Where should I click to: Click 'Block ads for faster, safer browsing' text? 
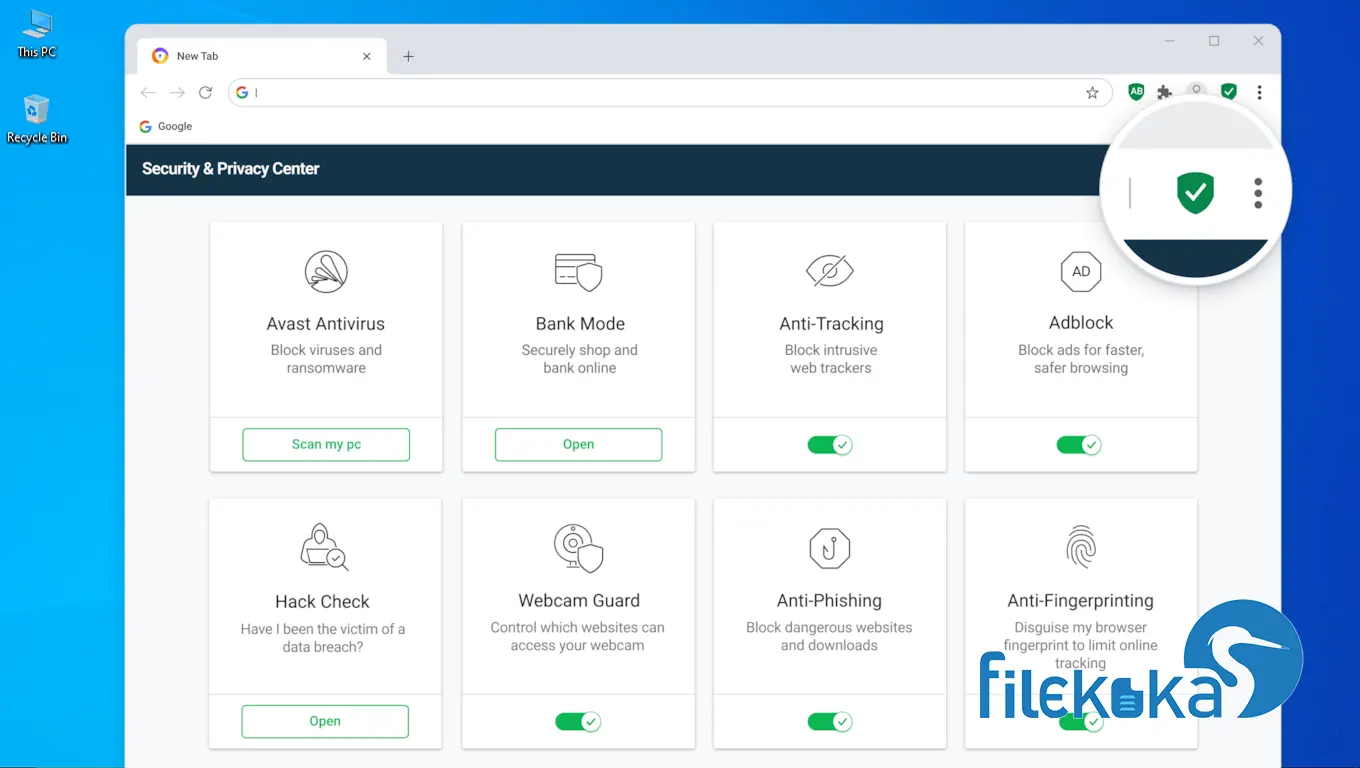point(1081,359)
